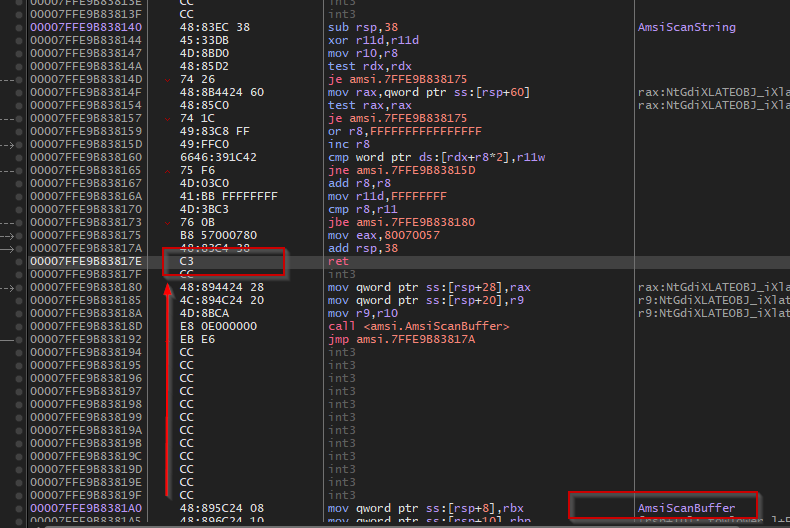Click instruction 'test rax,rax'
Viewport: 790px width, 528px height.
tap(370, 105)
